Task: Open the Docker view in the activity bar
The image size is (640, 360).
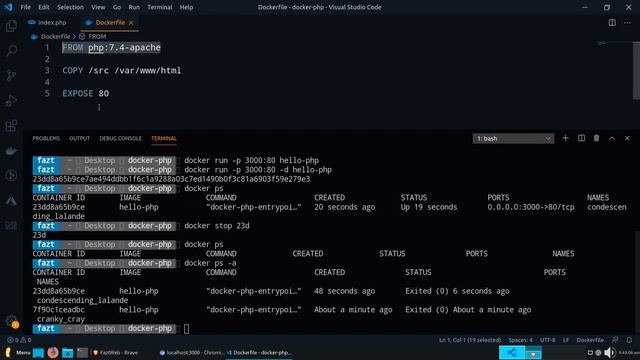Action: click(x=11, y=151)
